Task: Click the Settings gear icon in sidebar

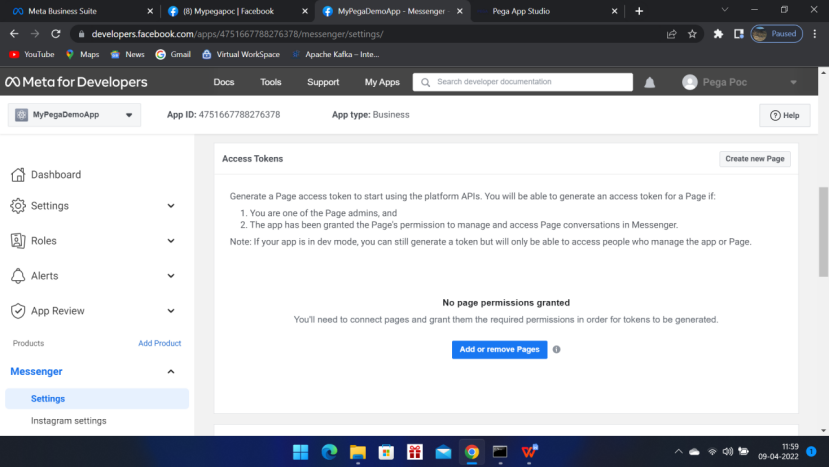Action: [18, 206]
